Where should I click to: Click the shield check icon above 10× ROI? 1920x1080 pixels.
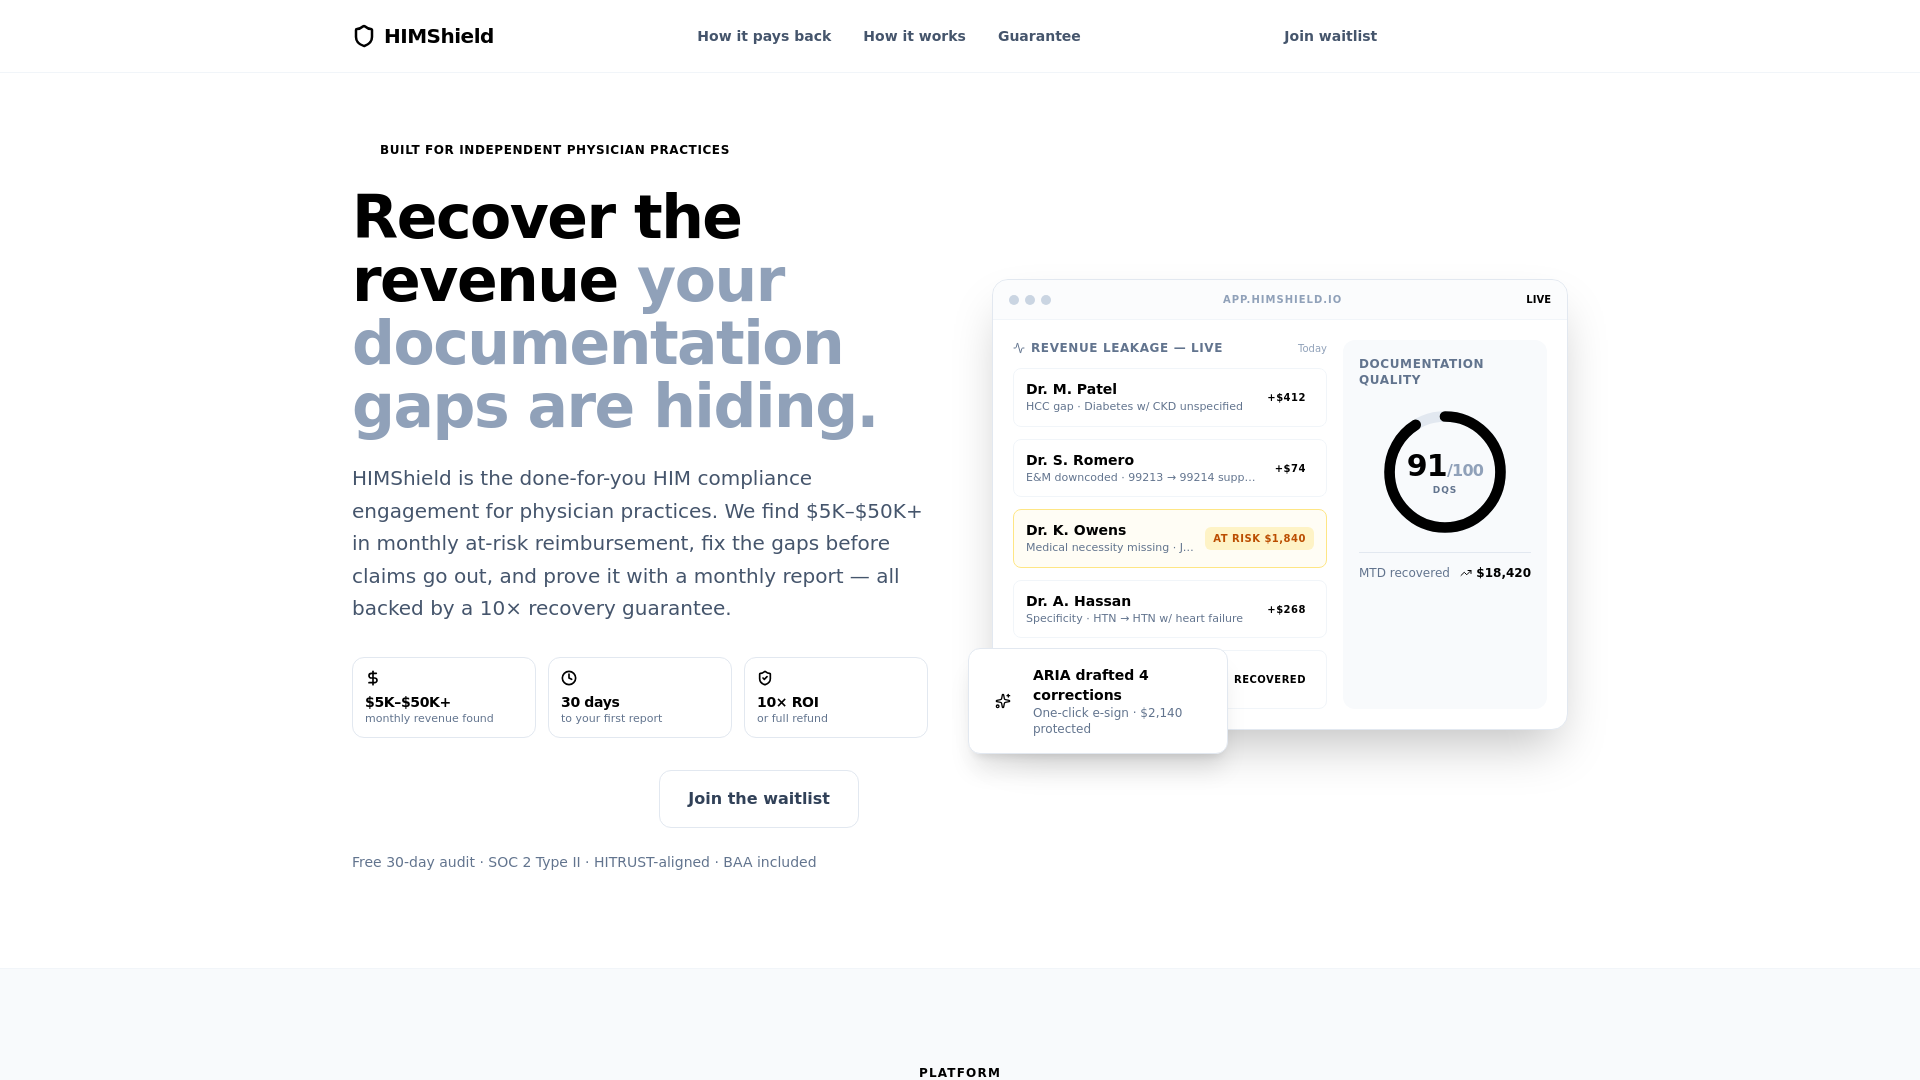click(x=765, y=678)
